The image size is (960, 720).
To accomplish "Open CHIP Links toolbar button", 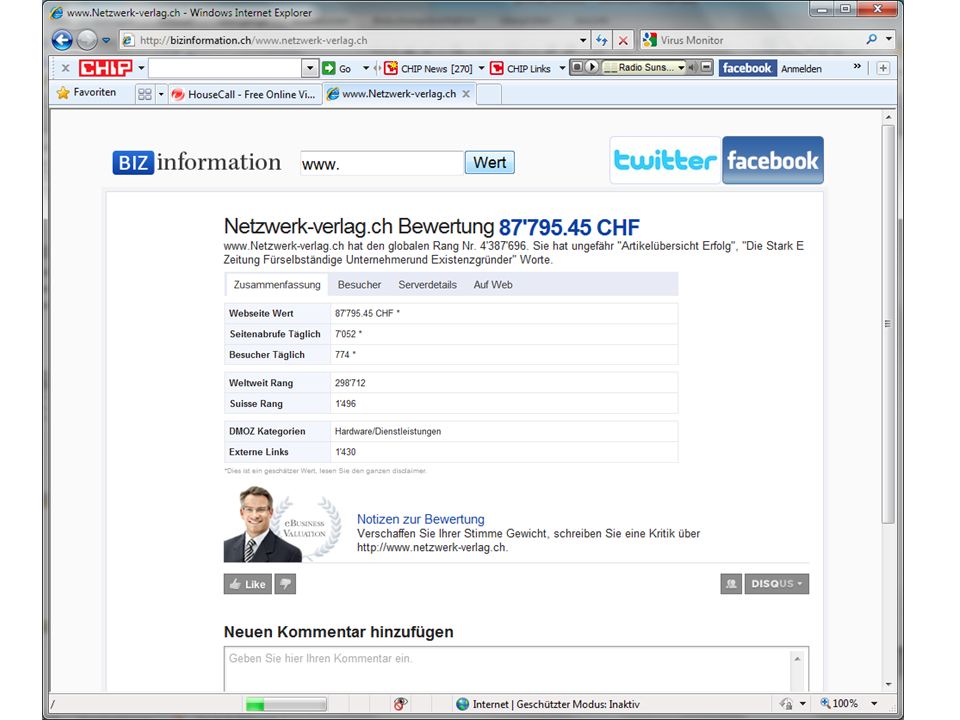I will [x=521, y=68].
